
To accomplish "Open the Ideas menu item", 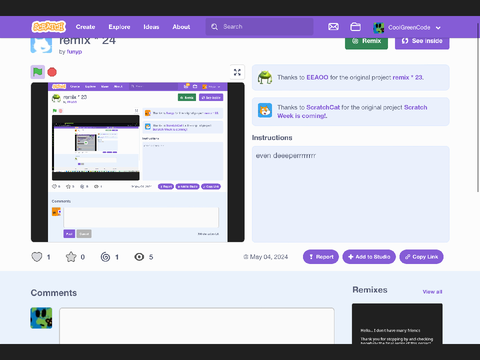I will click(151, 27).
